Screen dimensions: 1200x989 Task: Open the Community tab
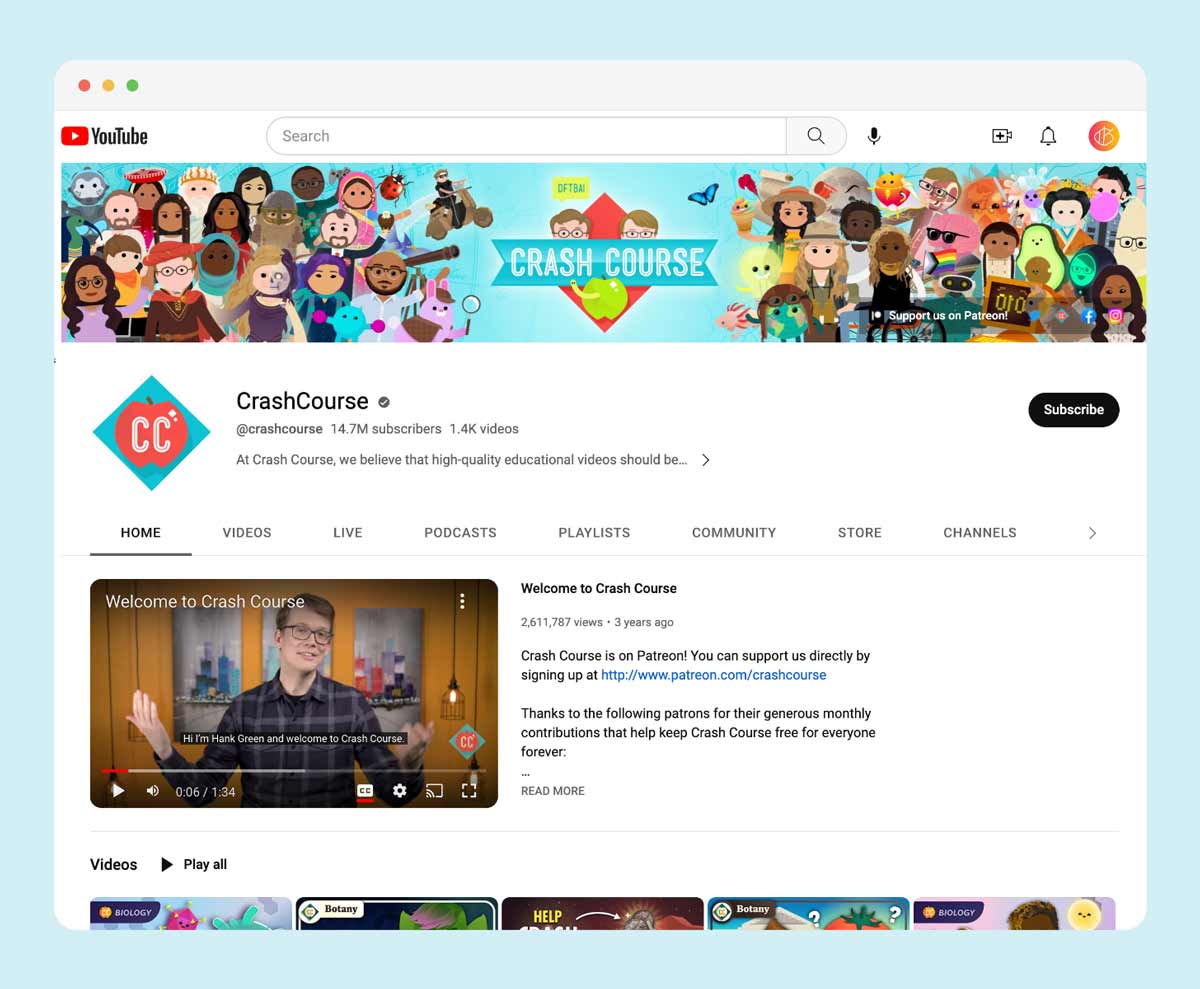click(733, 533)
